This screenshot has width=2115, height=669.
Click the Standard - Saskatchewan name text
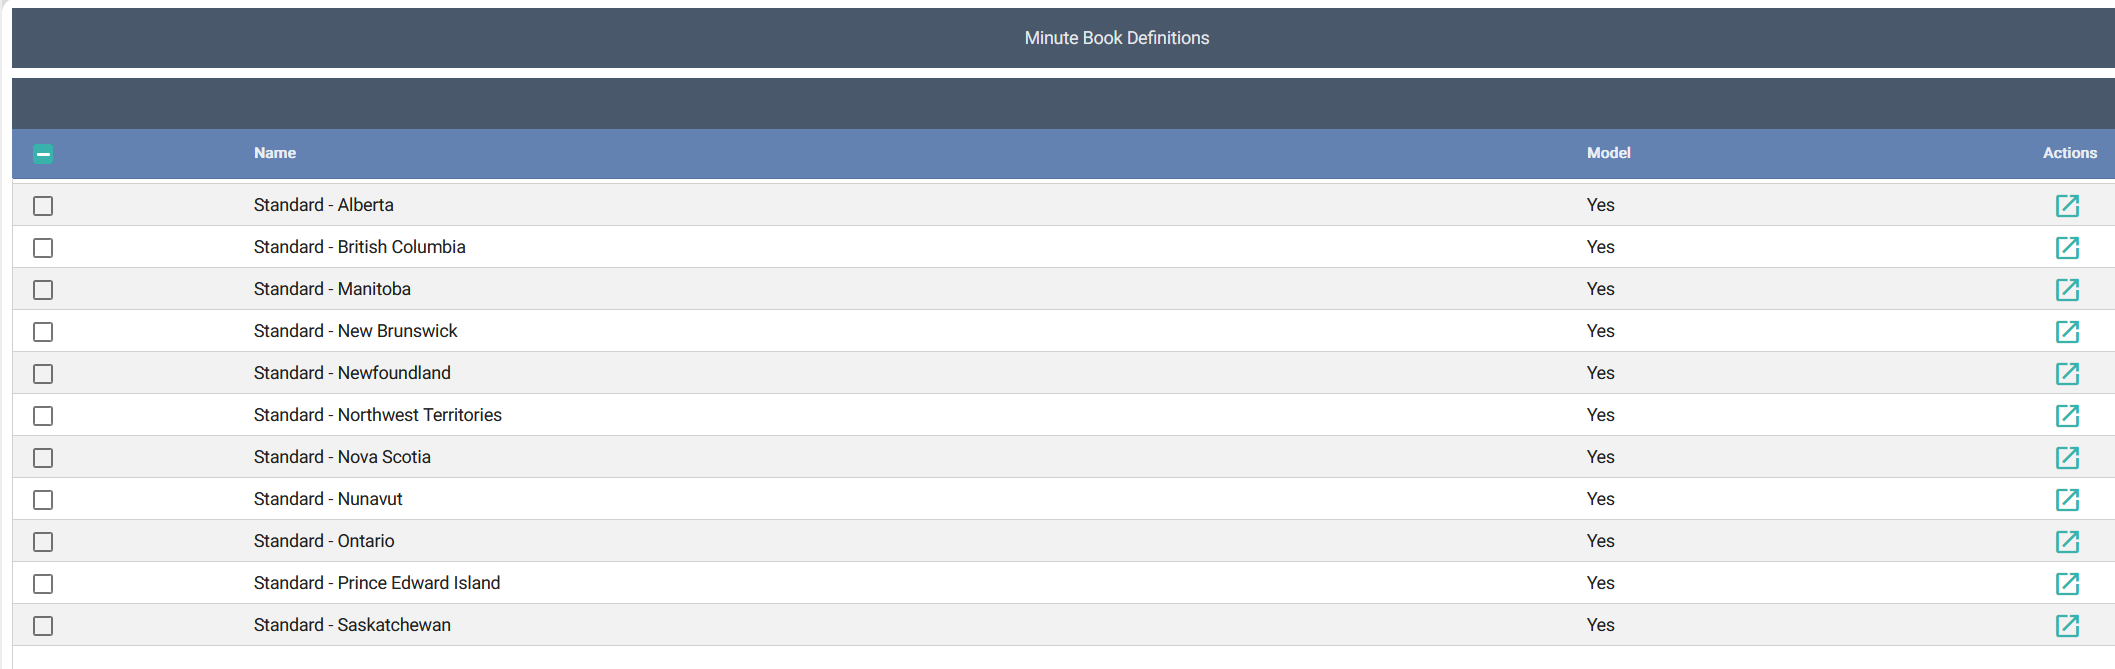(x=352, y=625)
